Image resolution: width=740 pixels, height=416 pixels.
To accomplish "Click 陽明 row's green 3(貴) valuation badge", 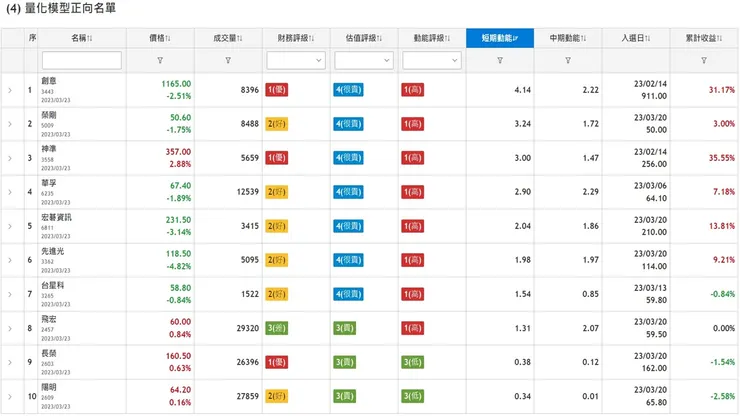I will [x=345, y=396].
